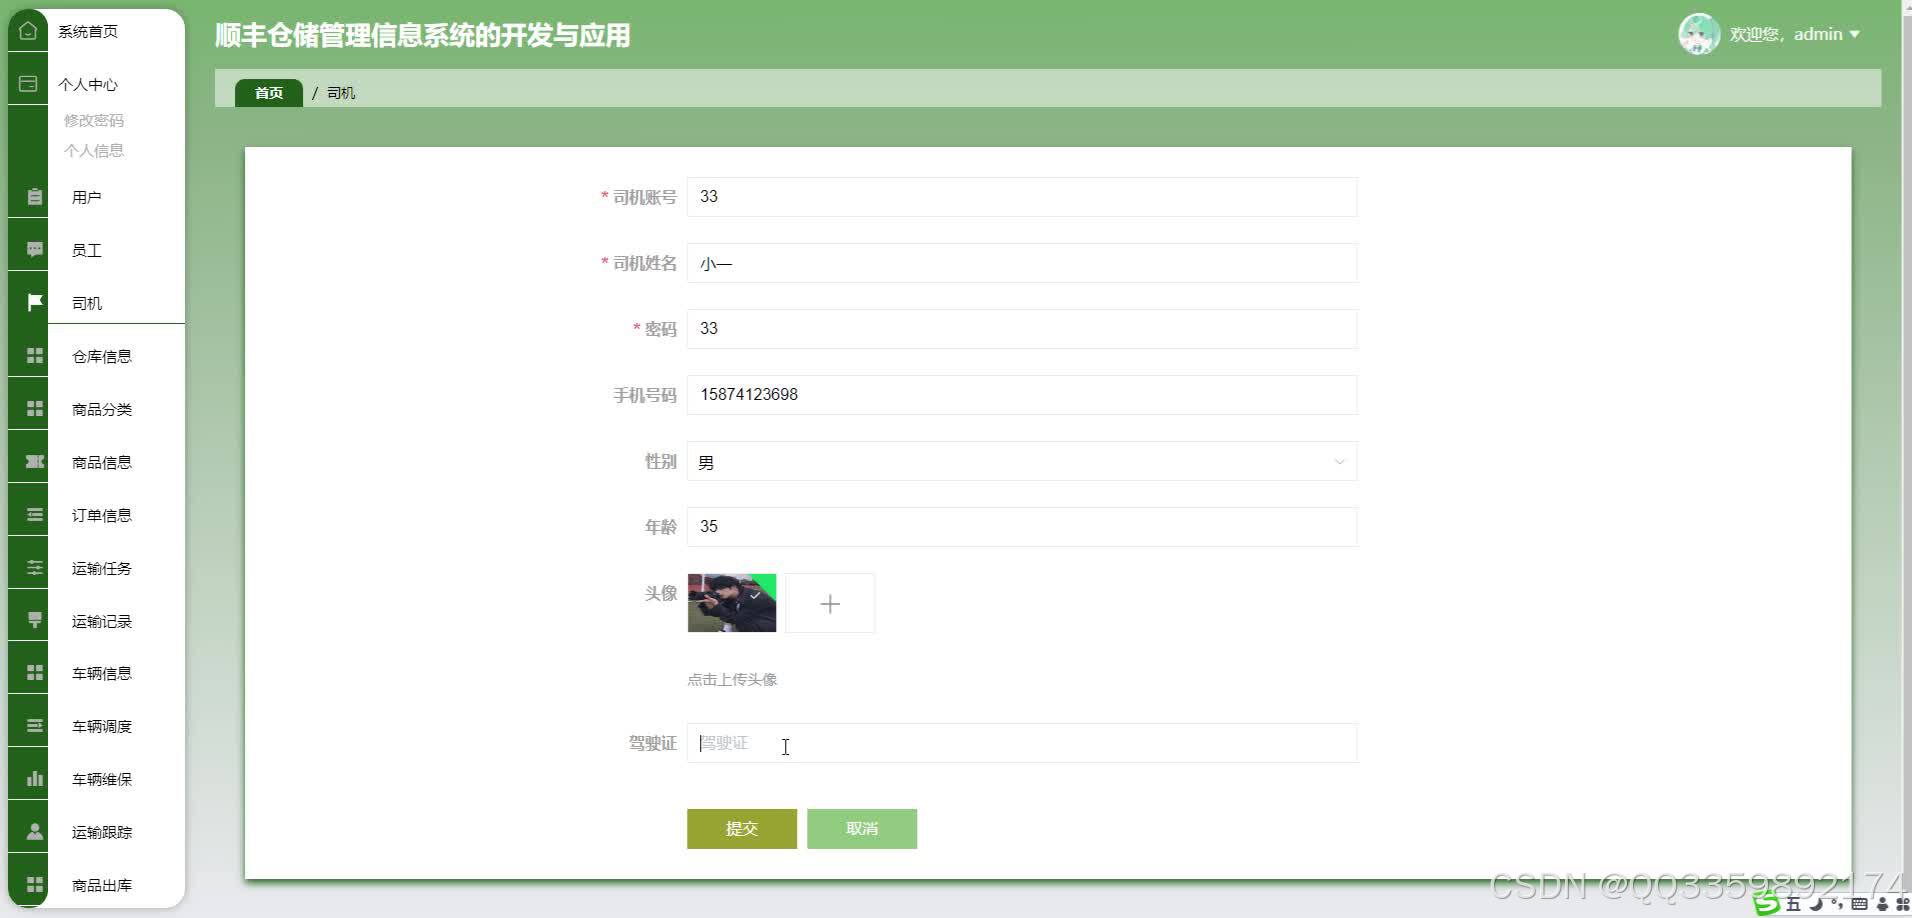
Task: Click the list icon beside 订单信息
Action: click(34, 515)
